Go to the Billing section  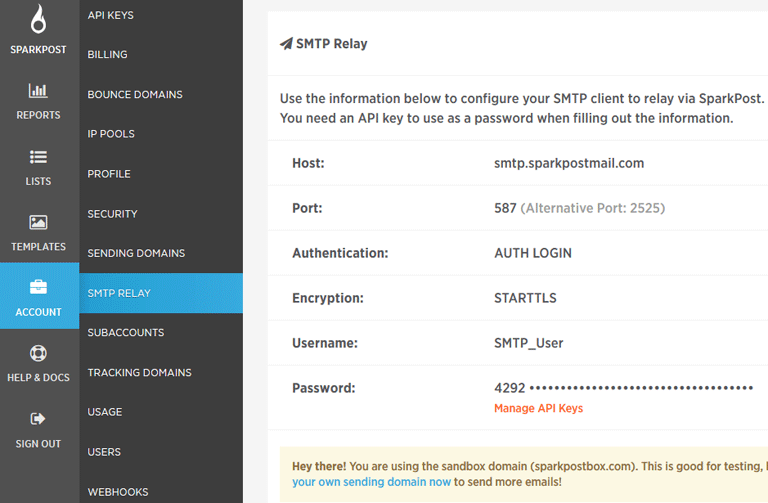pos(107,54)
